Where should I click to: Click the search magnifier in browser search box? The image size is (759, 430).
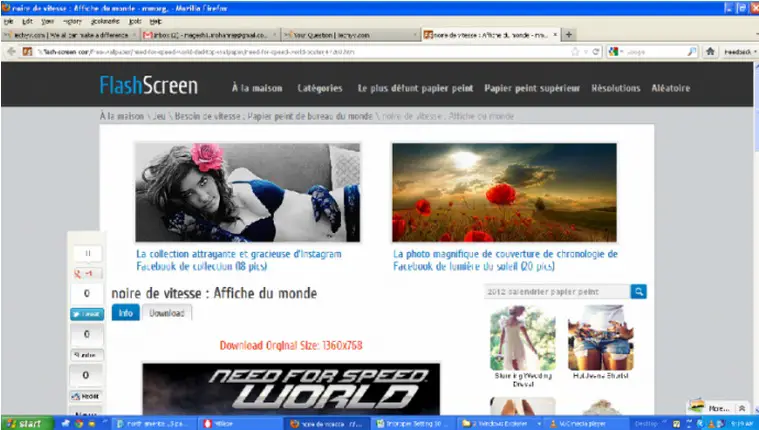coord(692,51)
